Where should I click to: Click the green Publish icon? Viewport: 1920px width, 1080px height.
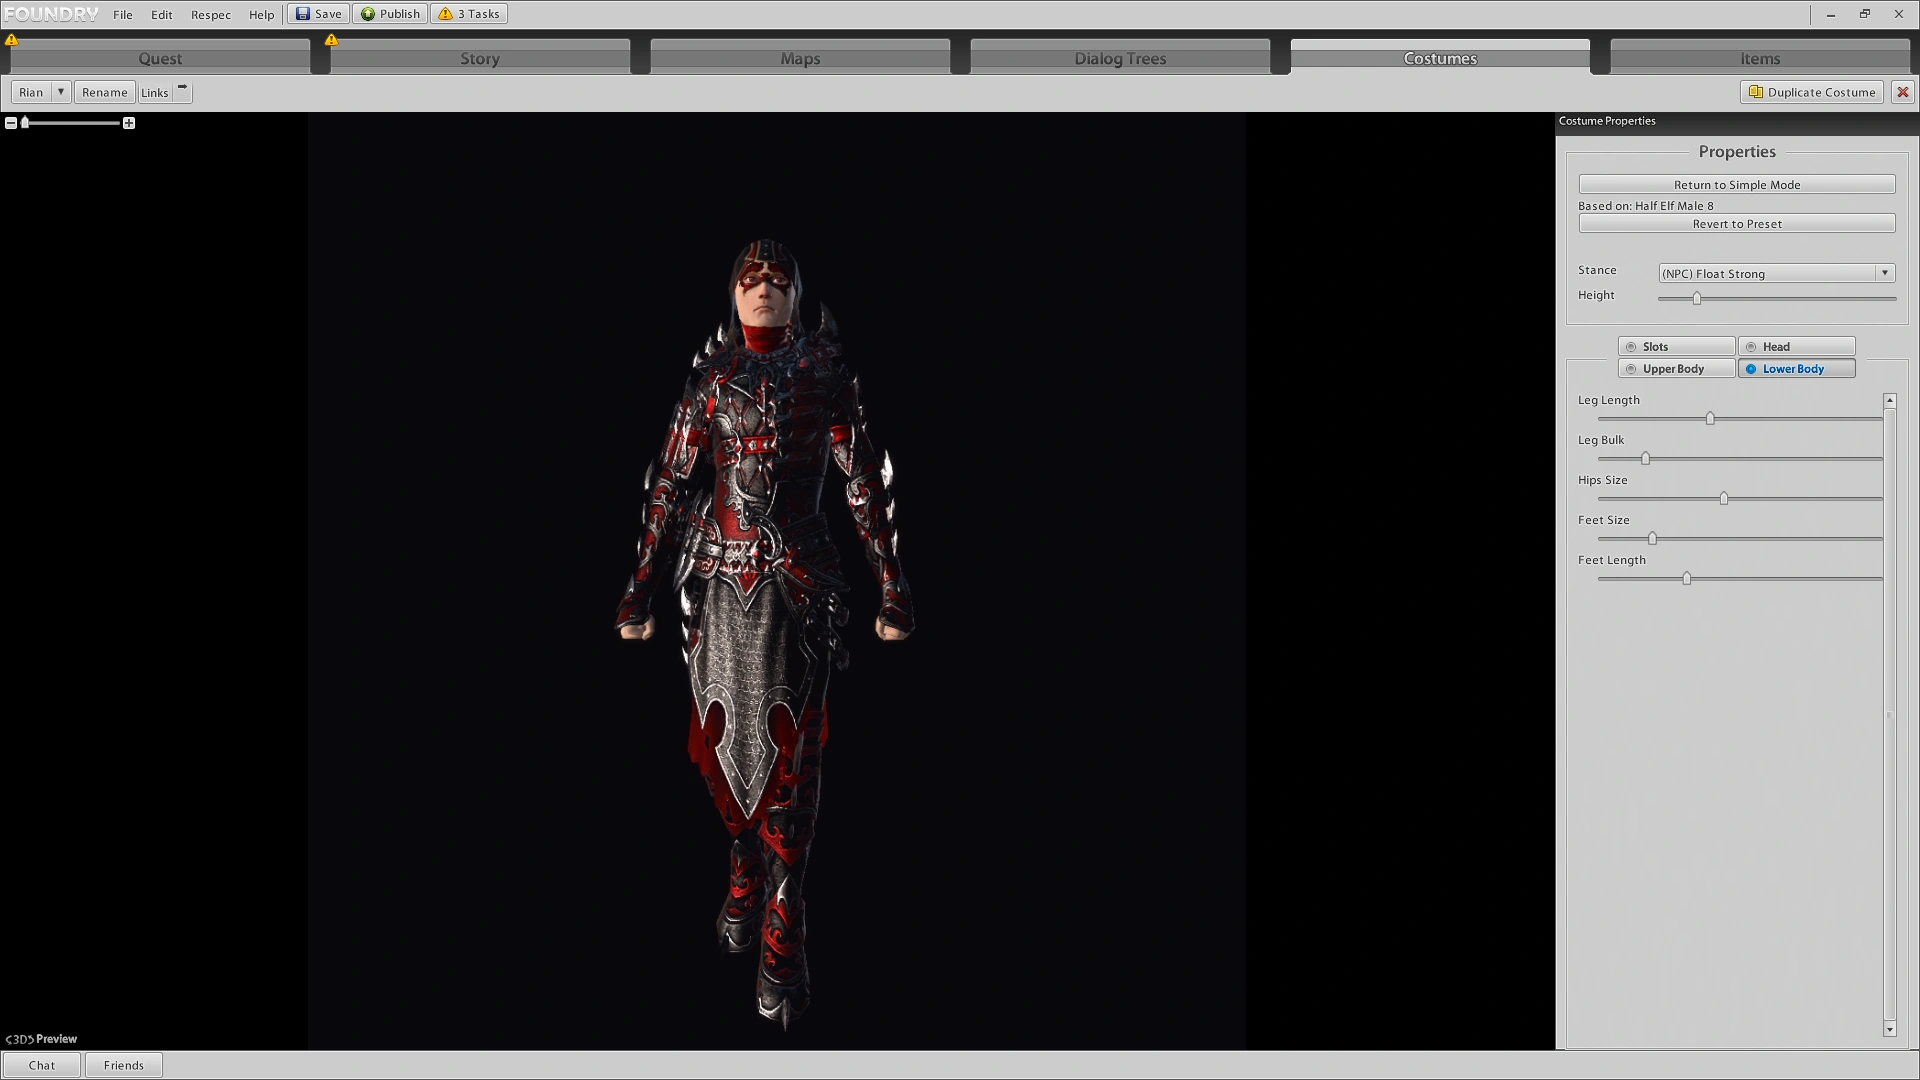coord(368,14)
